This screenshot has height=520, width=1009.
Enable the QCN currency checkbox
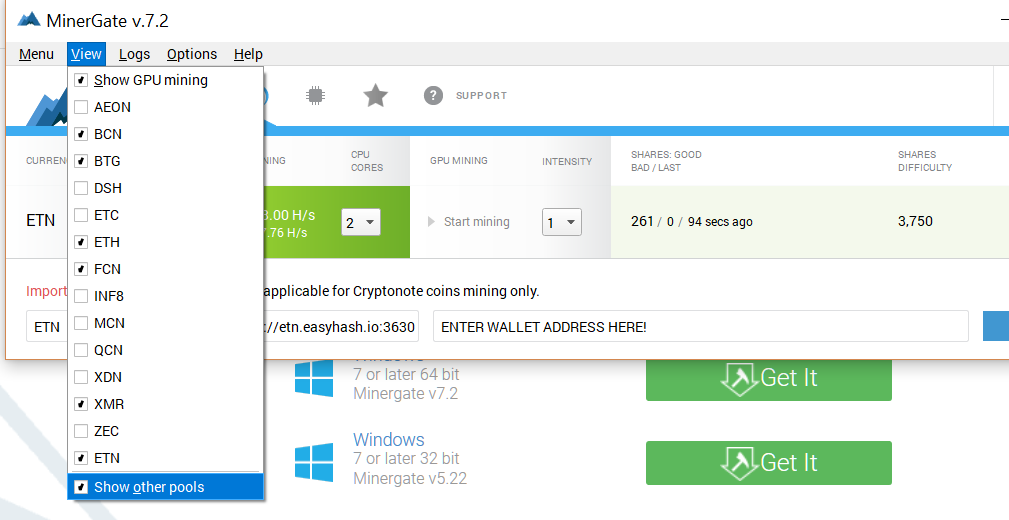81,351
